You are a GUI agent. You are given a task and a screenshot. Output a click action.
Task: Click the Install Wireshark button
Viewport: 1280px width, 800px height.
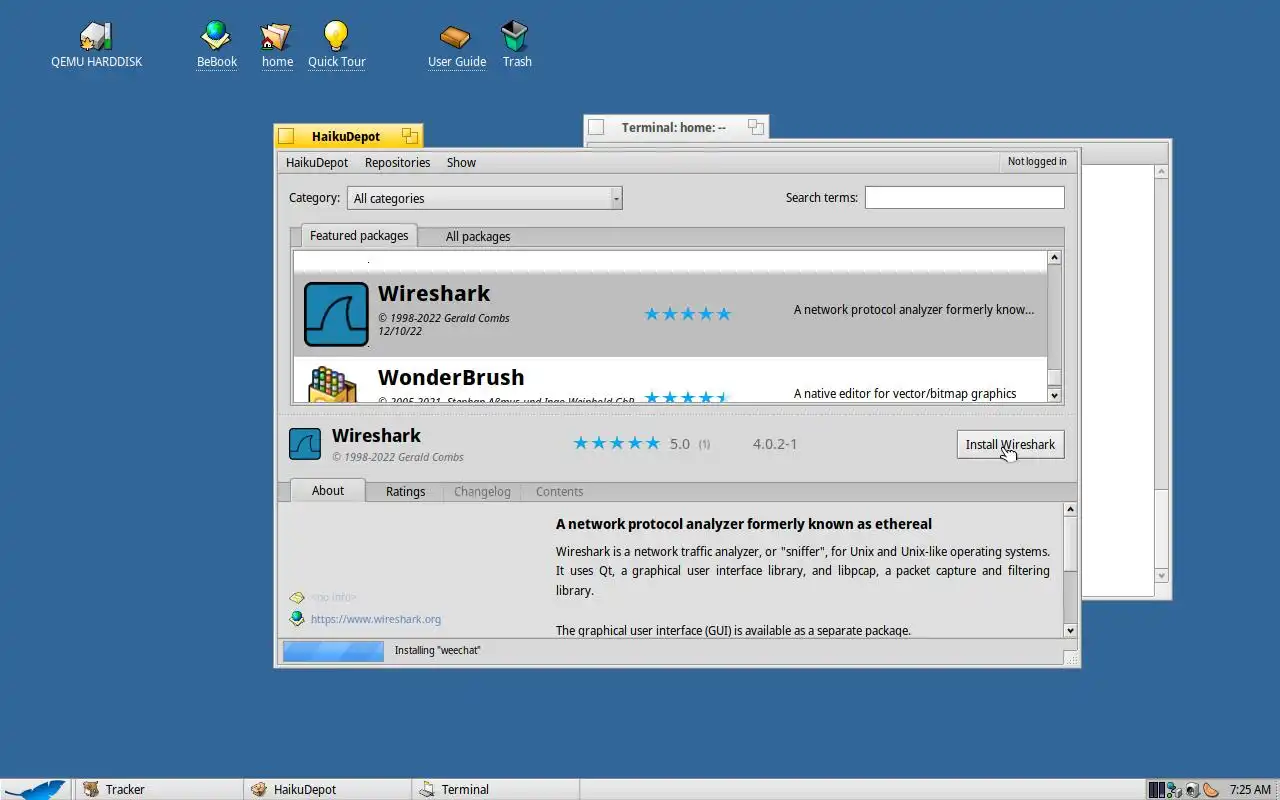tap(1010, 444)
